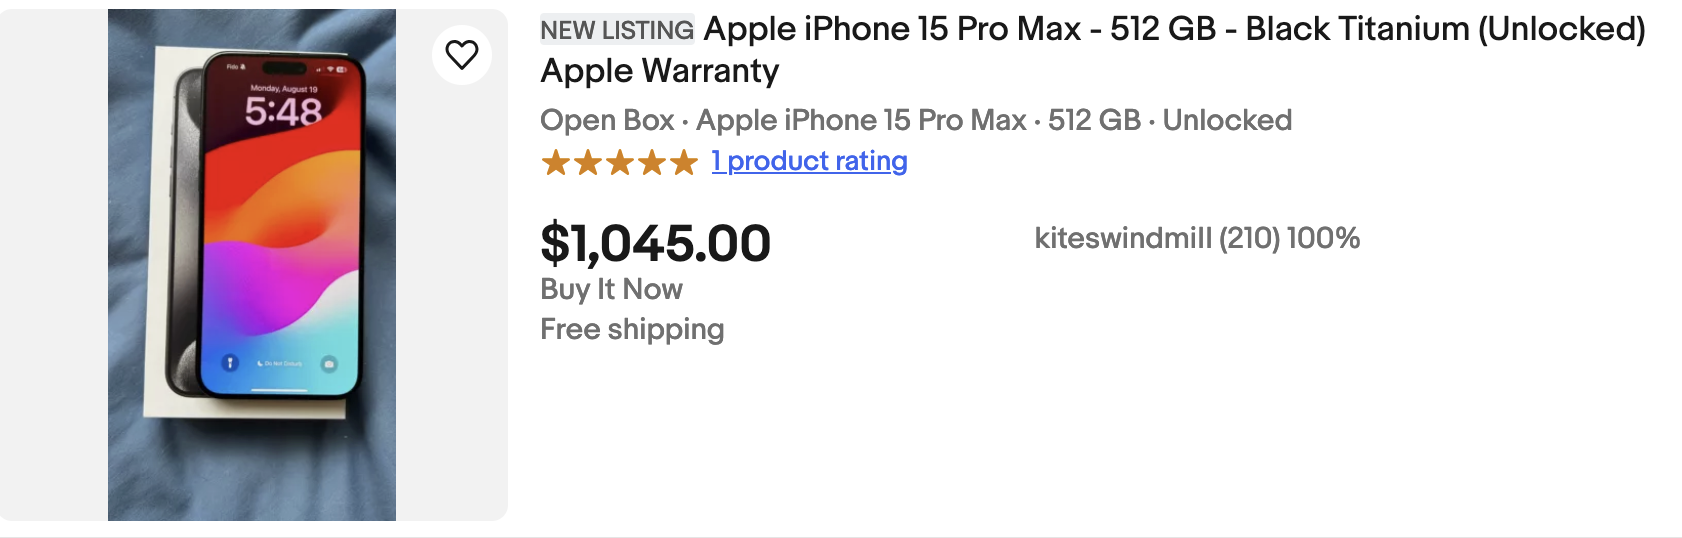Image resolution: width=1682 pixels, height=538 pixels.
Task: Click the fifth gold rating star
Action: pos(684,162)
